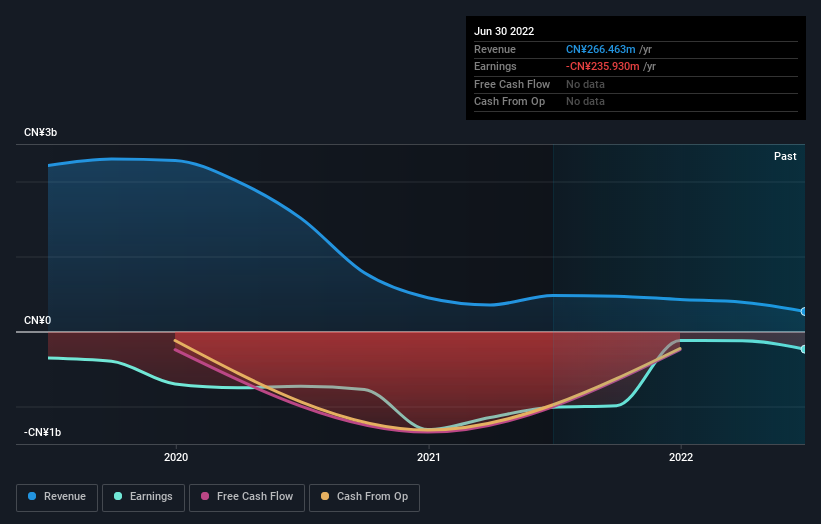
Task: Click the CN¥266.463m revenue value
Action: (x=601, y=49)
